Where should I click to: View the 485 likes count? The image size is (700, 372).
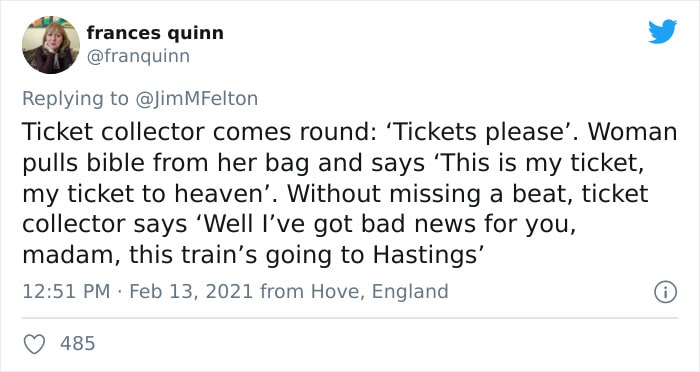click(78, 343)
